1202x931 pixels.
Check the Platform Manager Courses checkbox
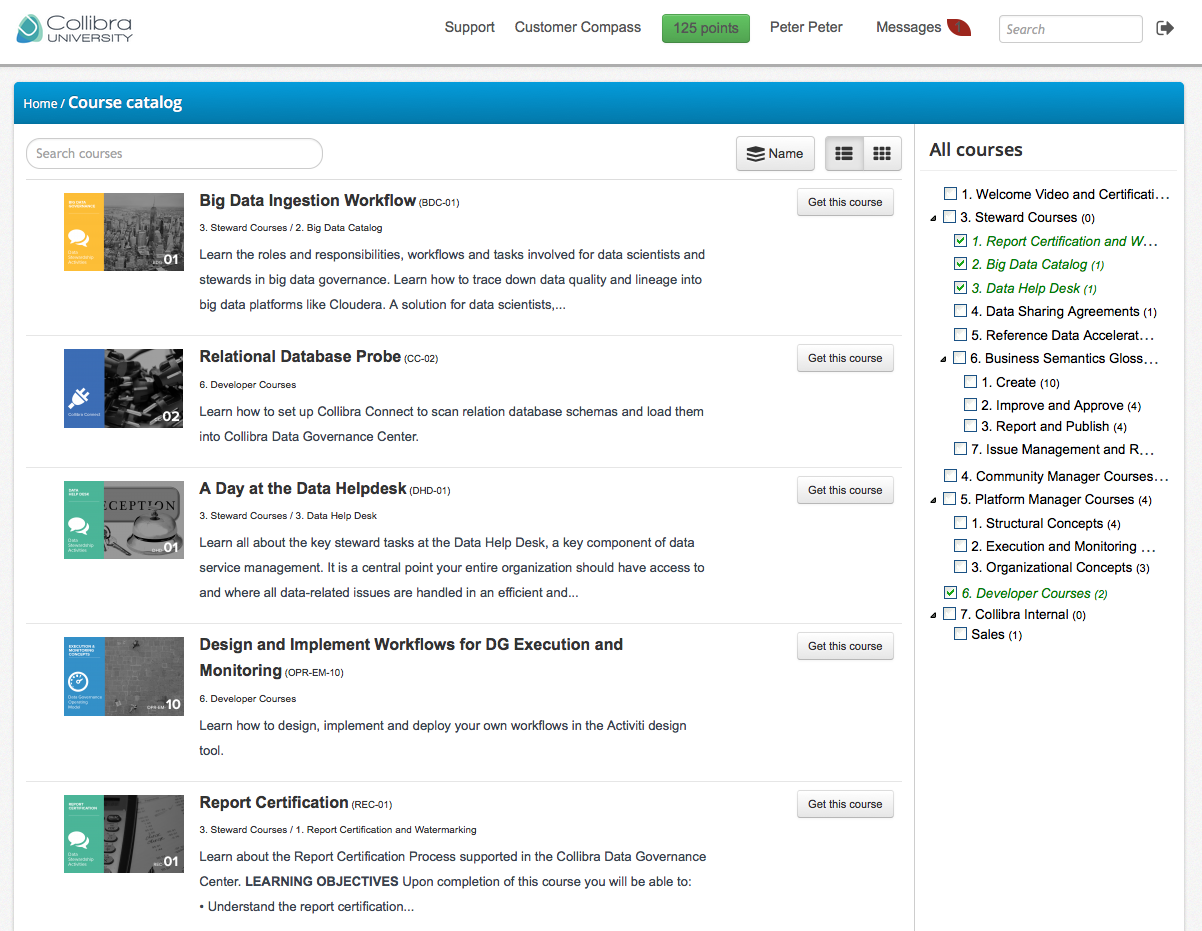coord(949,499)
